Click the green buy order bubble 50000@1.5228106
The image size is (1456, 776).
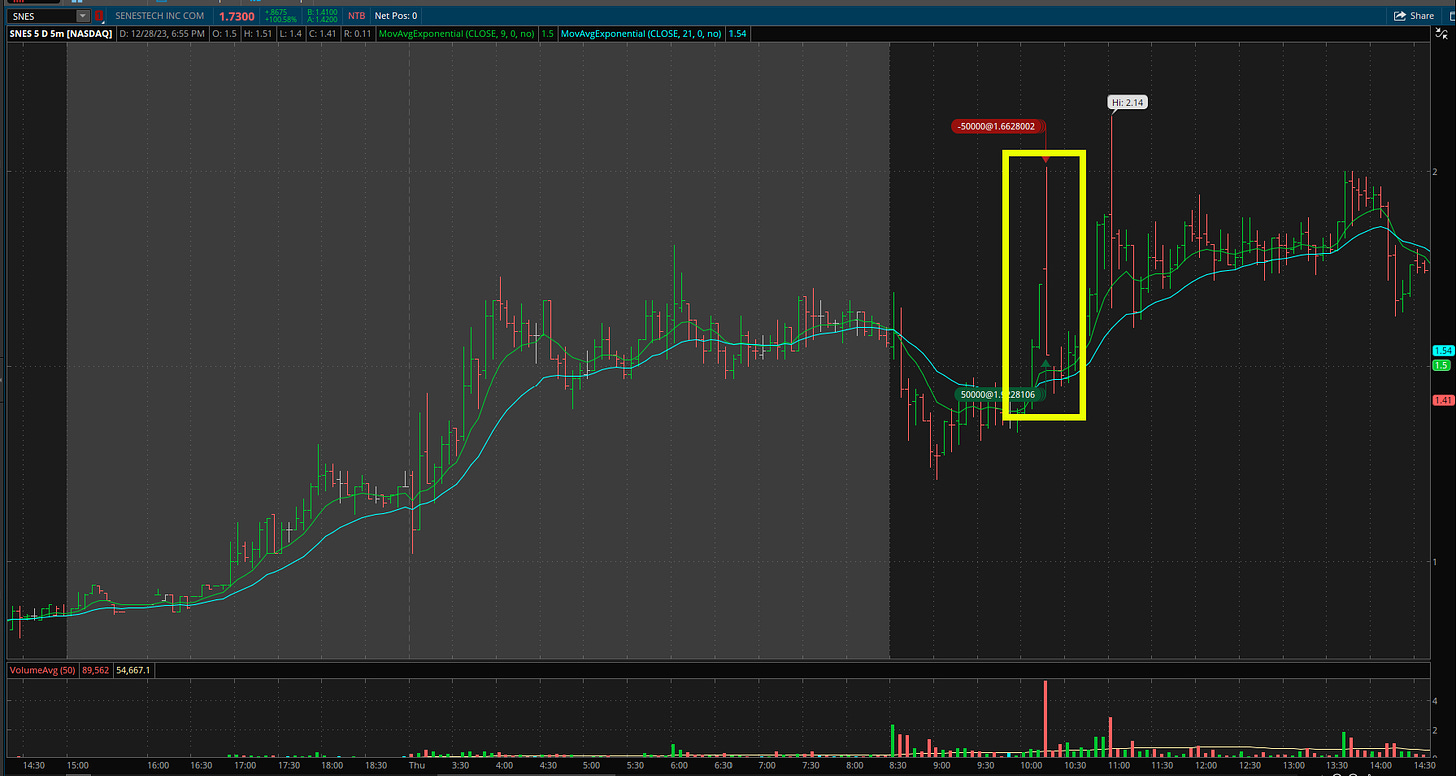(x=999, y=394)
